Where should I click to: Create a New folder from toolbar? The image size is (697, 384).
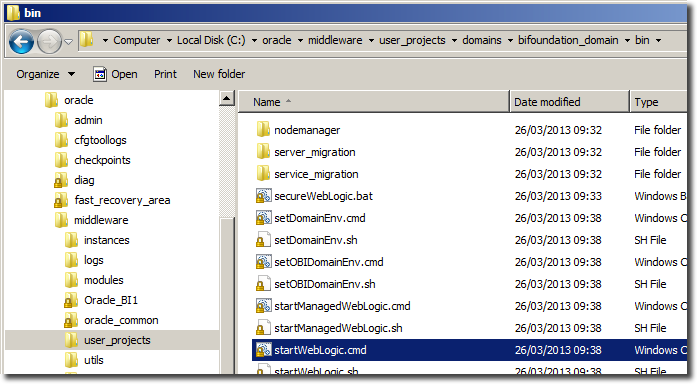pyautogui.click(x=219, y=74)
